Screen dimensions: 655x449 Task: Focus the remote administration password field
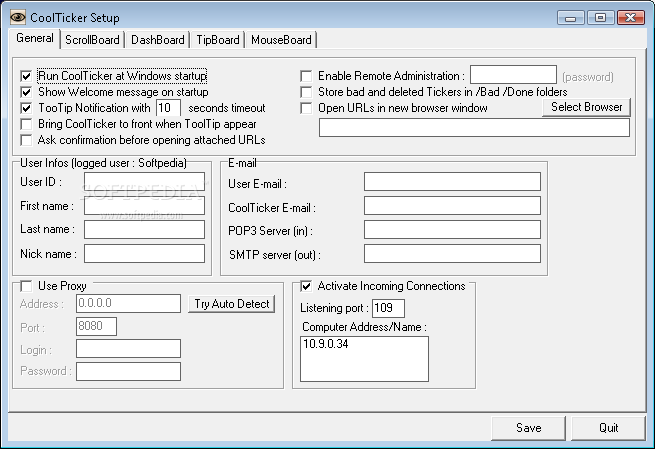pos(513,75)
